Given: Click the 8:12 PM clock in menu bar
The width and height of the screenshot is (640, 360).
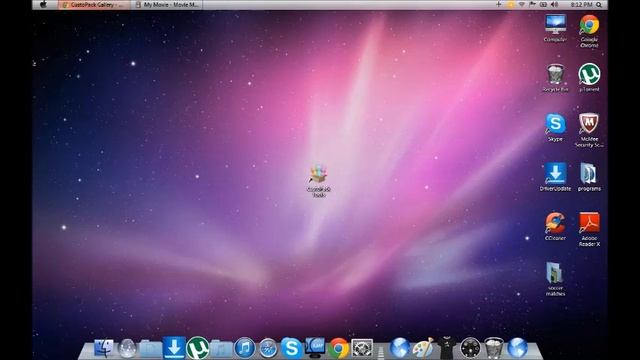Looking at the screenshot, I should click(x=581, y=5).
